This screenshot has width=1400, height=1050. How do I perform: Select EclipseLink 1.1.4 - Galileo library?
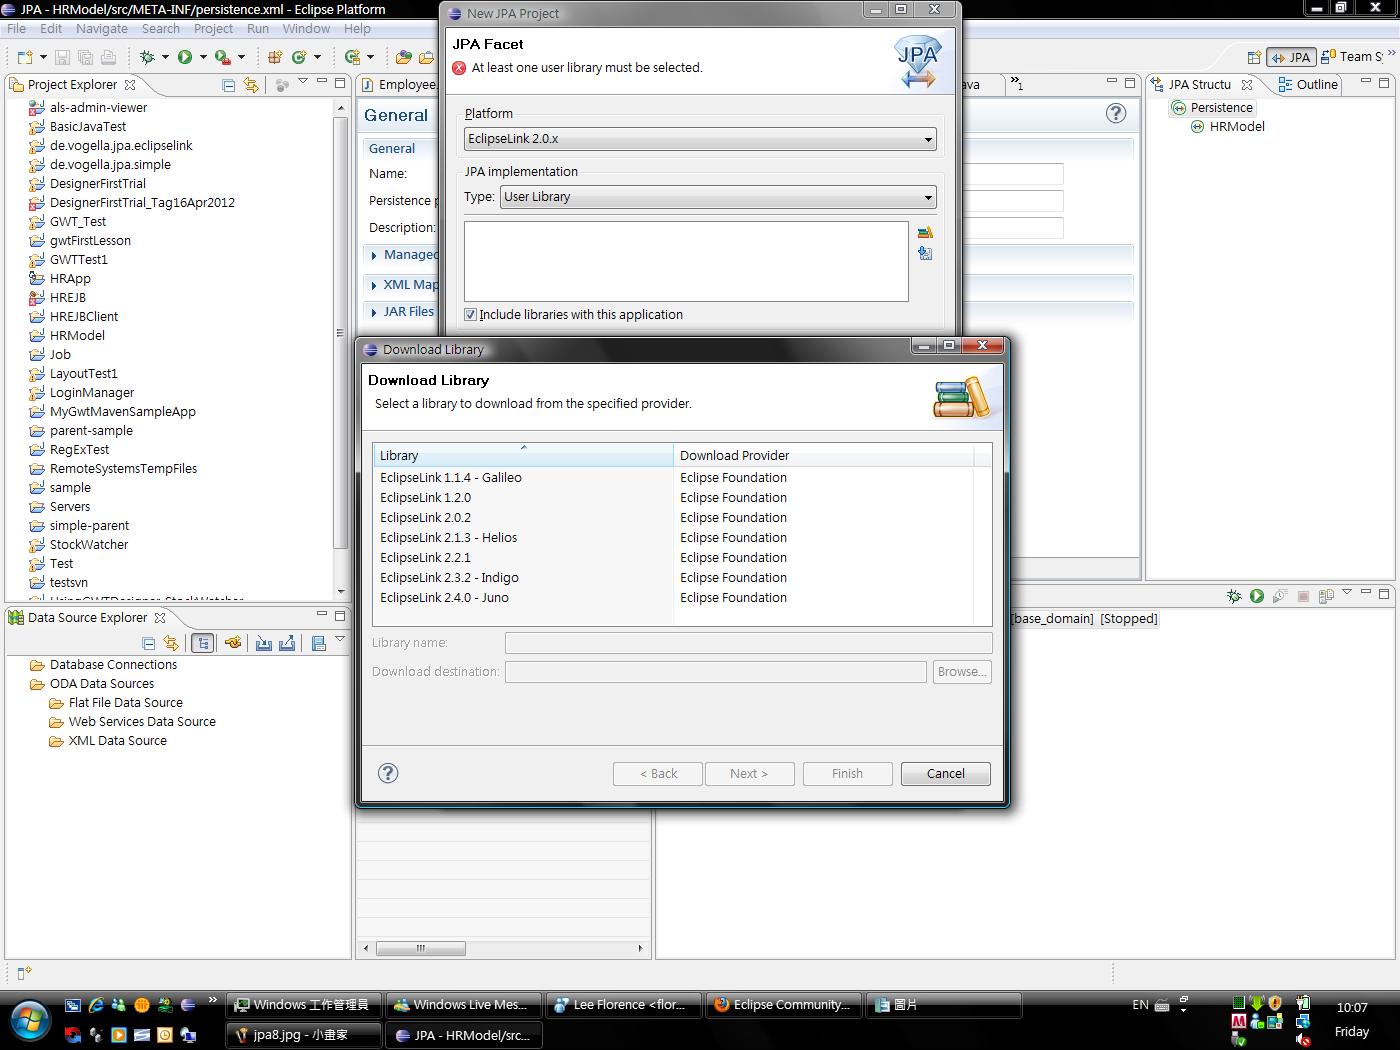[x=451, y=478]
